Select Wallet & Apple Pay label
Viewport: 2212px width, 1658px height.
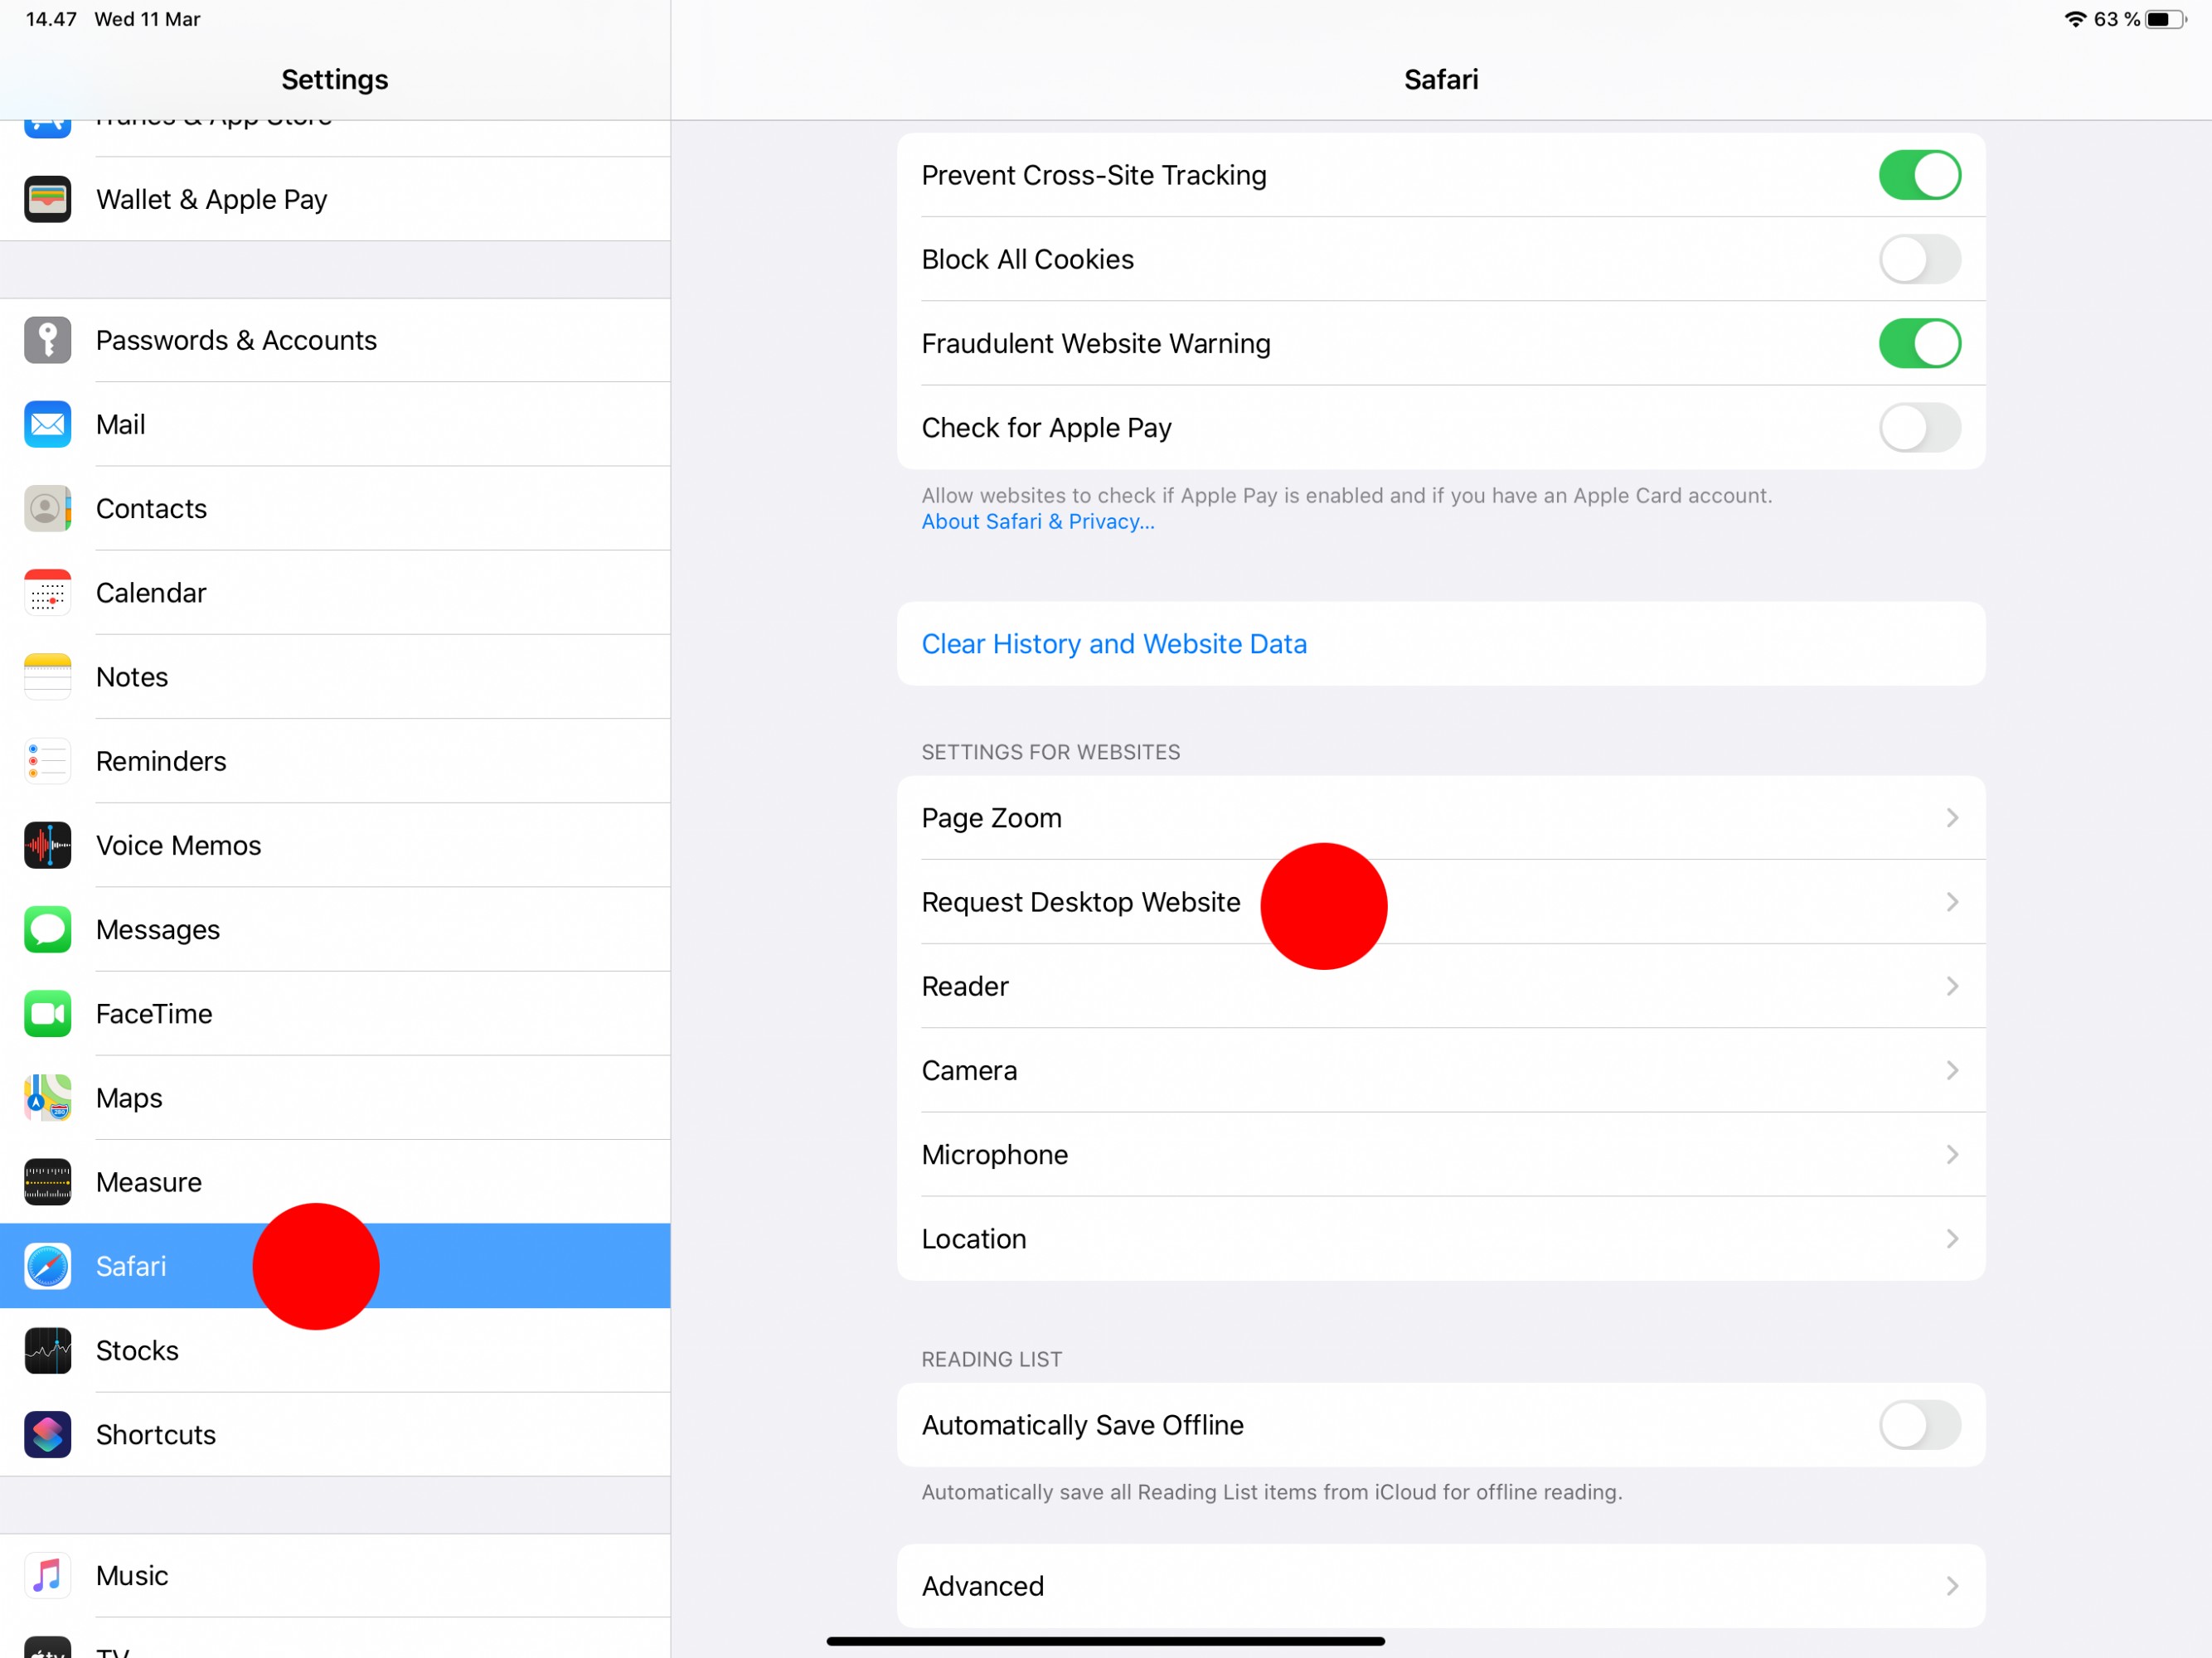(211, 199)
